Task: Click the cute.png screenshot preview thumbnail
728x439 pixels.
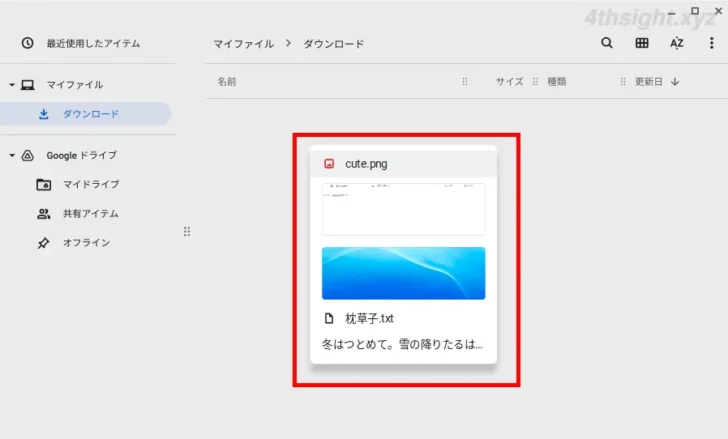Action: (403, 209)
